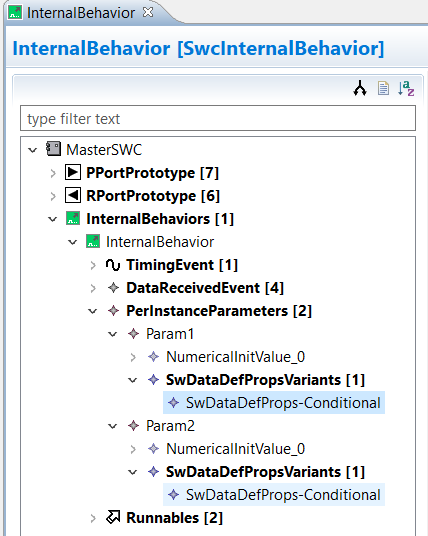
Task: Select the InternalBehavior editor tab
Action: [81, 13]
